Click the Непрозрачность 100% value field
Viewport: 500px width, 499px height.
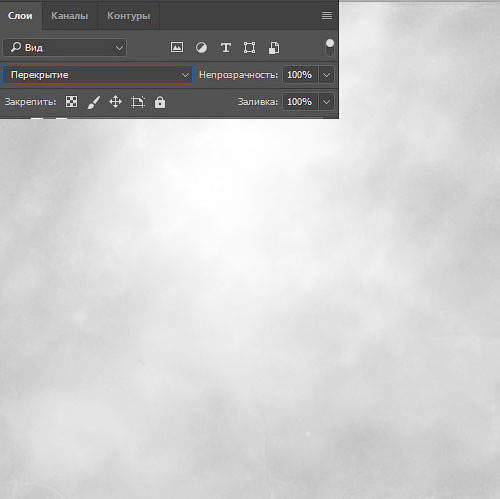(300, 75)
